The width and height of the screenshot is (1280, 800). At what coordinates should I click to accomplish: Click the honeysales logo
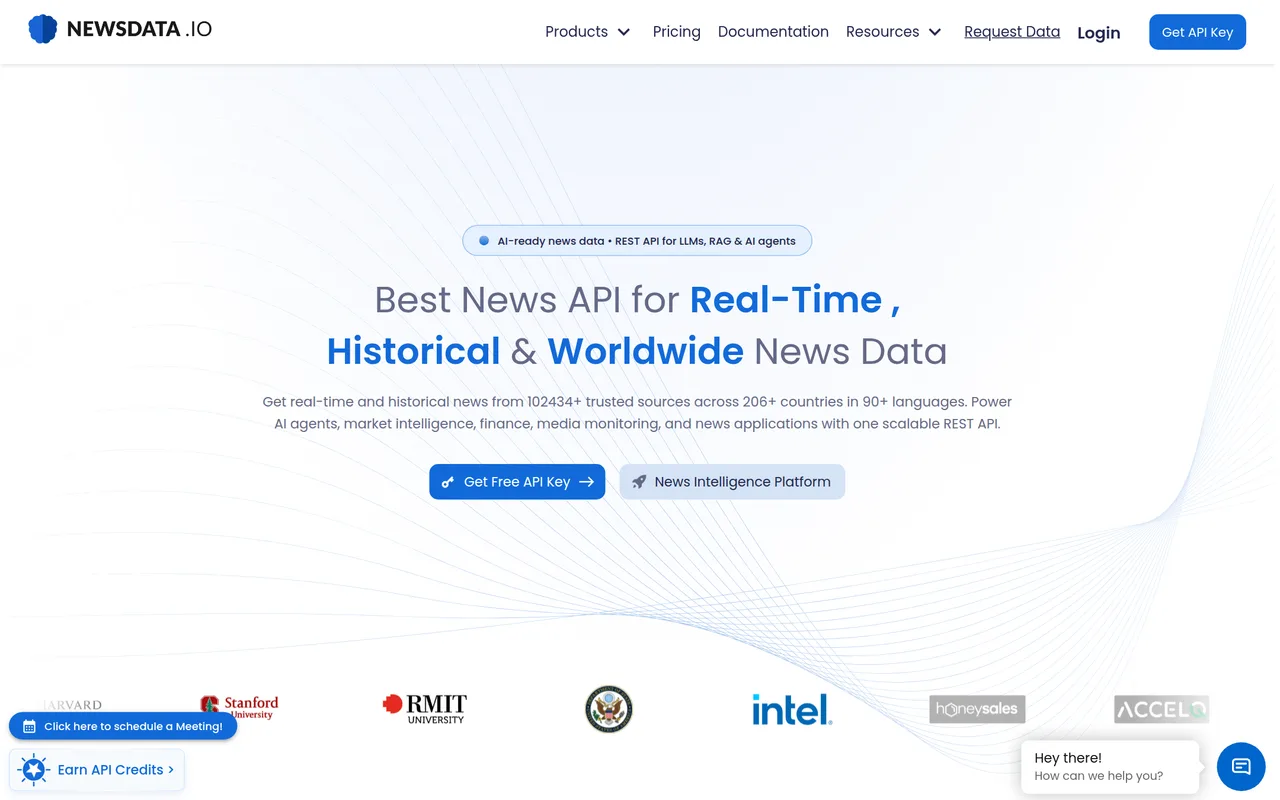pos(977,709)
